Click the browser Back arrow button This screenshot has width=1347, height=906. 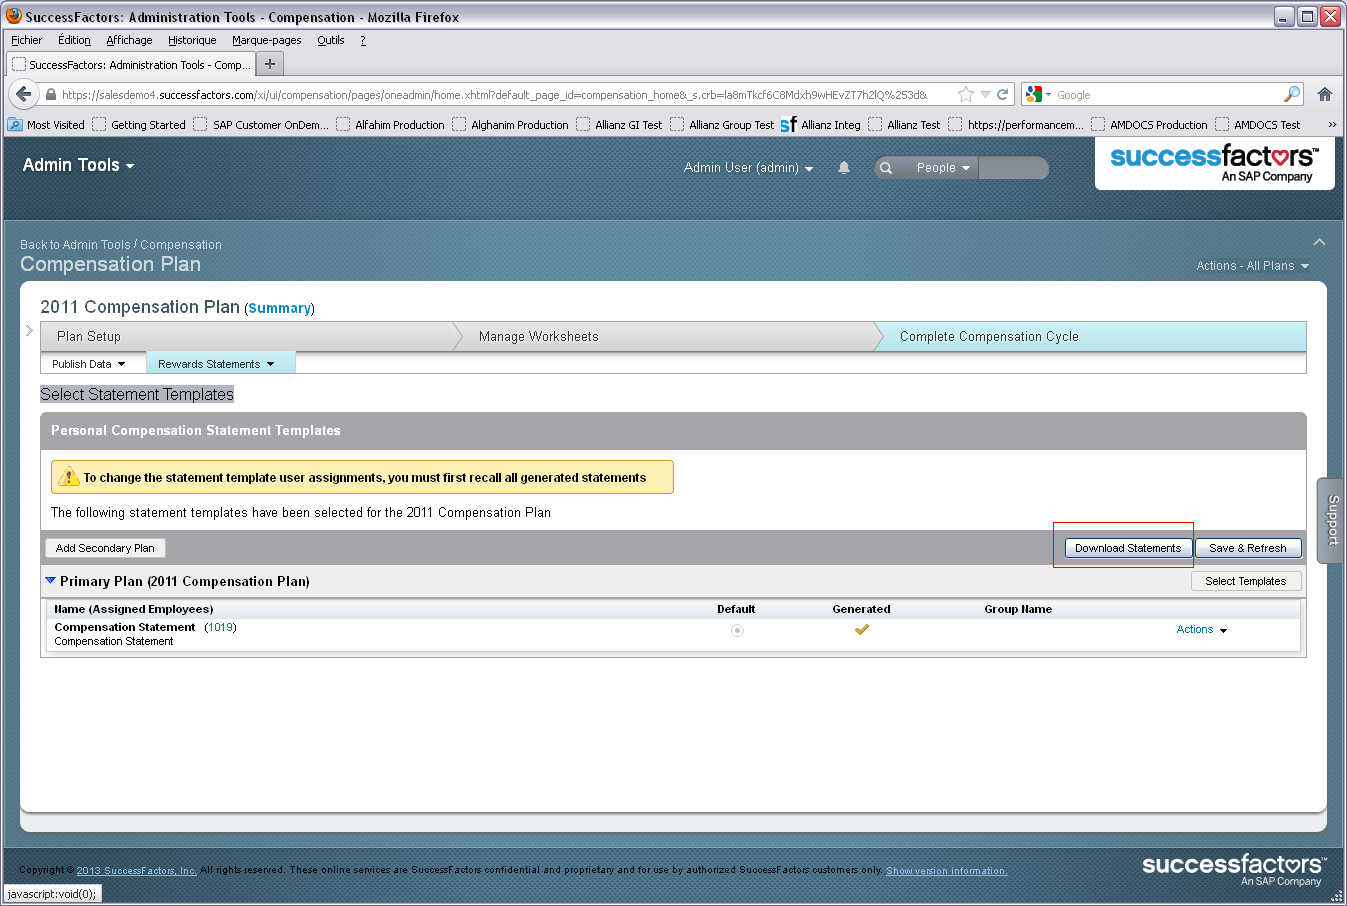pos(24,94)
